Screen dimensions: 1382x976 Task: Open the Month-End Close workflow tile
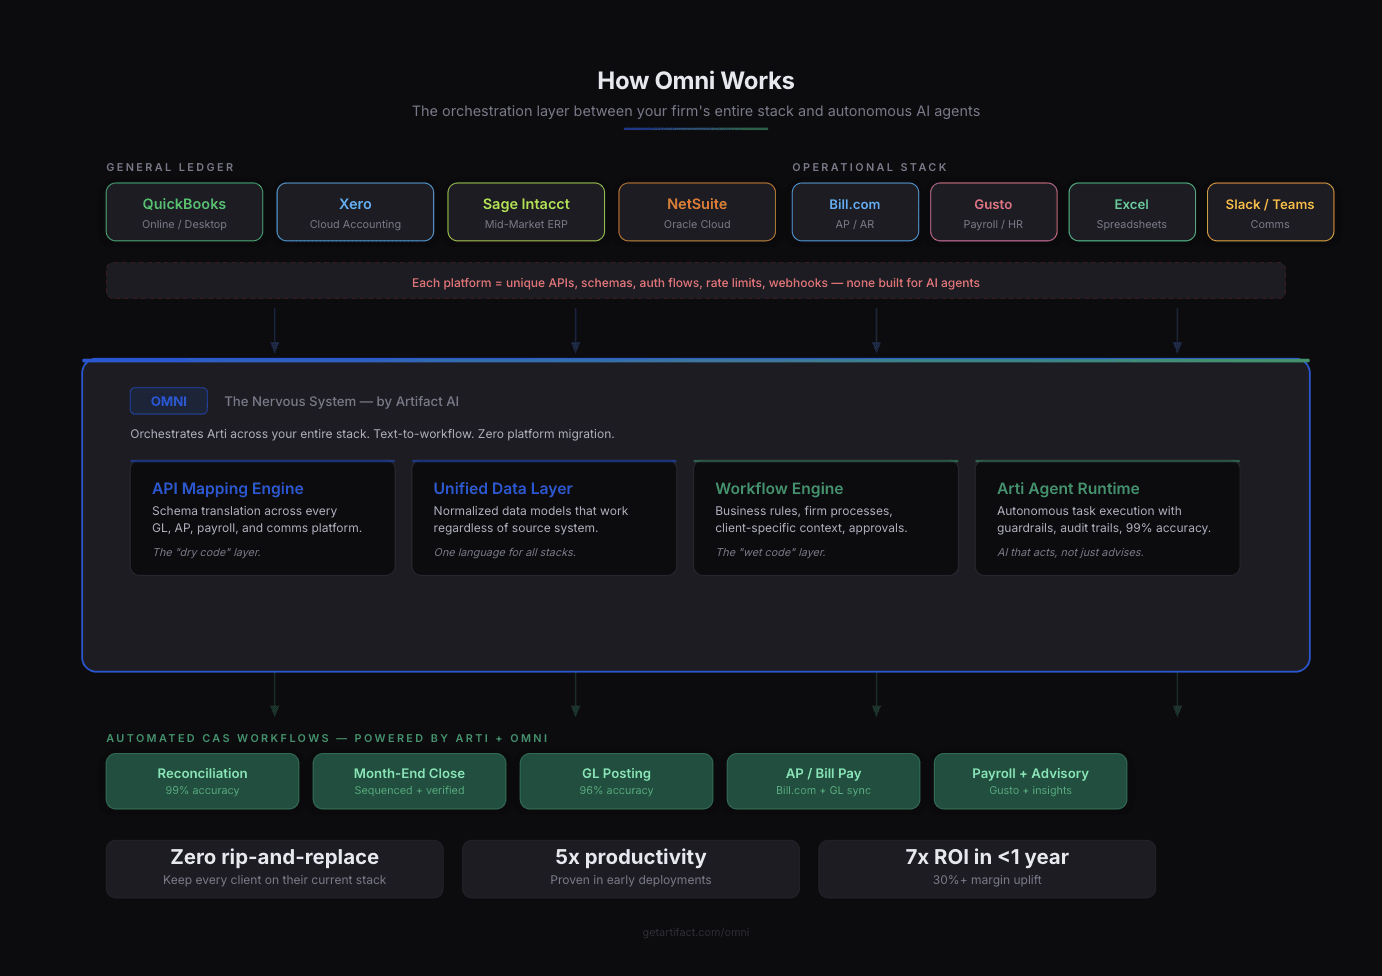pyautogui.click(x=409, y=781)
